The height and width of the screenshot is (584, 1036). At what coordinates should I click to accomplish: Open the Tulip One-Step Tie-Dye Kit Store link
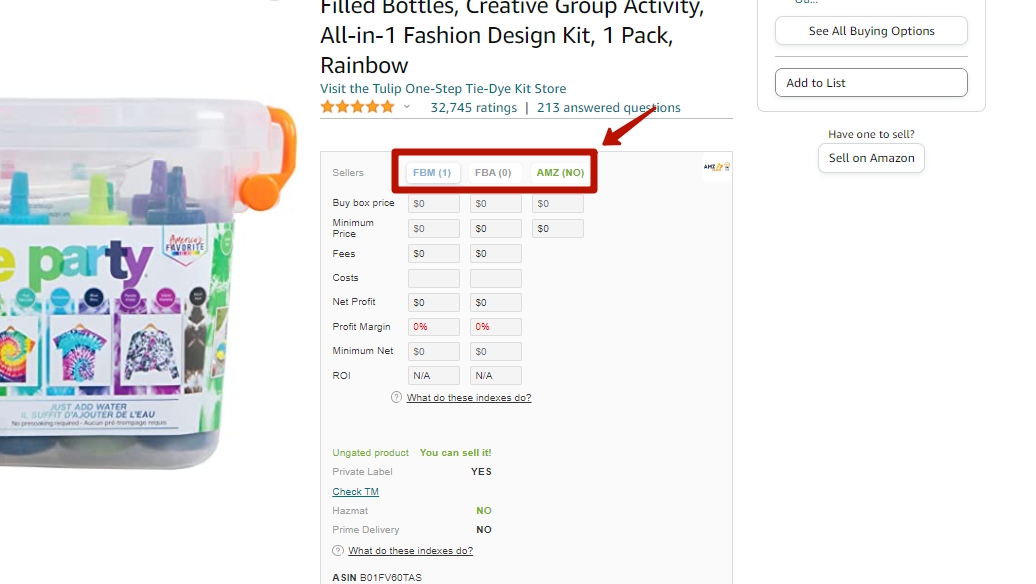coord(442,88)
